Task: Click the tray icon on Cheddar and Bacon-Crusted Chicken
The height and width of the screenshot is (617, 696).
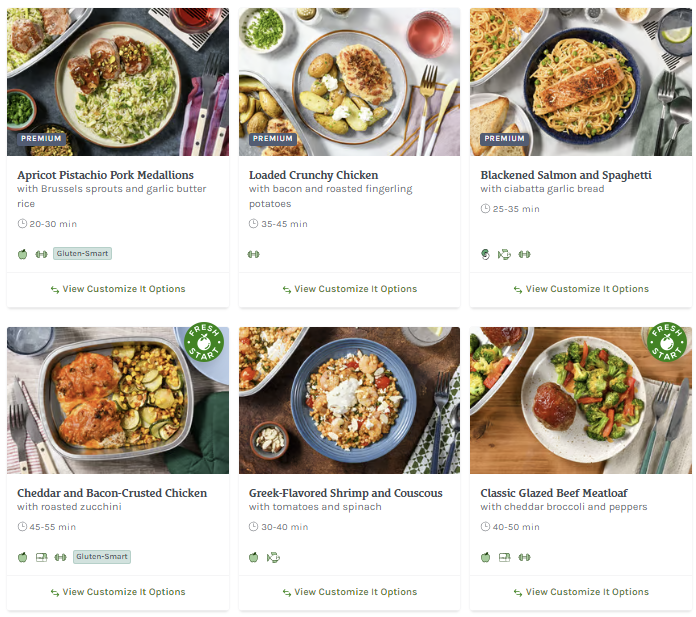Action: [41, 557]
